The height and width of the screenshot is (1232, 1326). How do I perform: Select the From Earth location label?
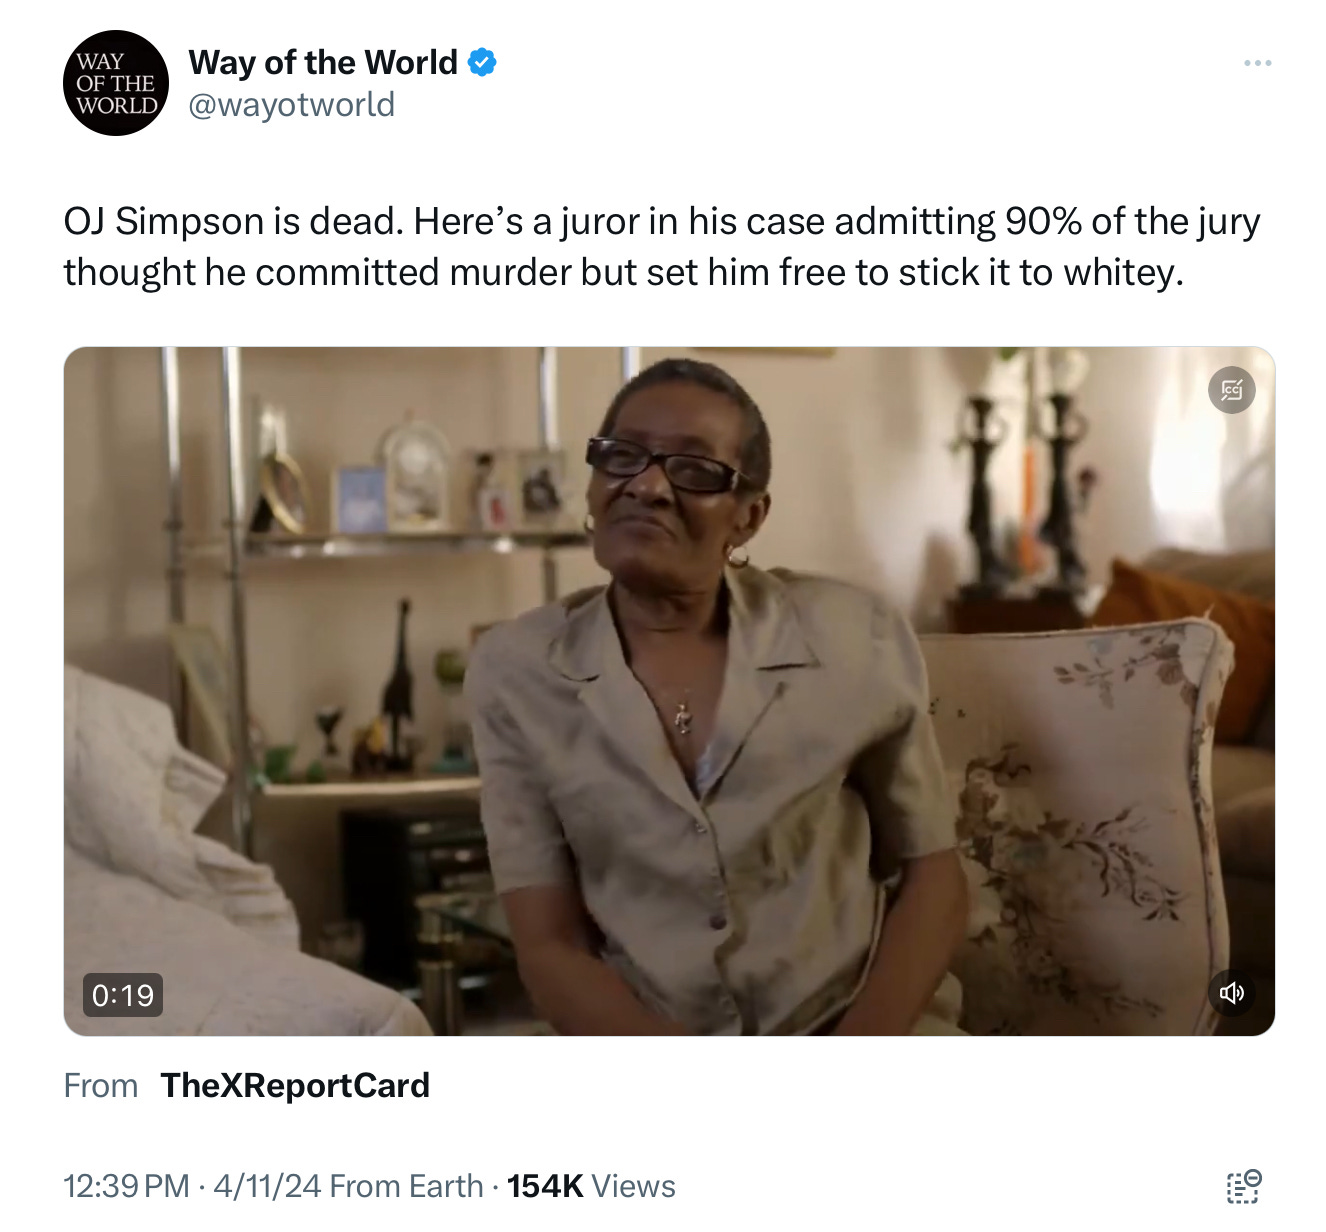point(406,1186)
